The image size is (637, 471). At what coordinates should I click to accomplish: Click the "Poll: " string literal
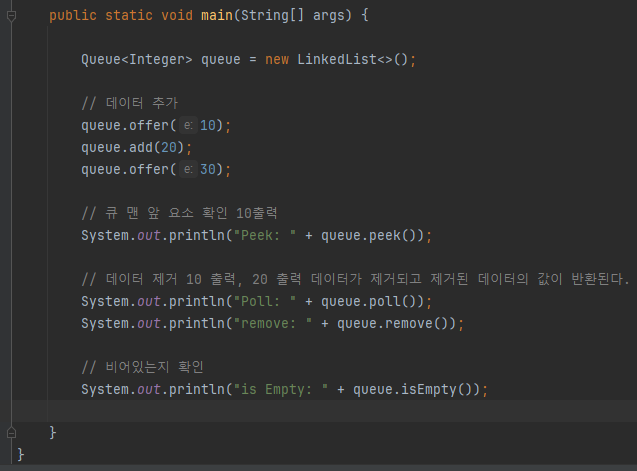pos(264,302)
